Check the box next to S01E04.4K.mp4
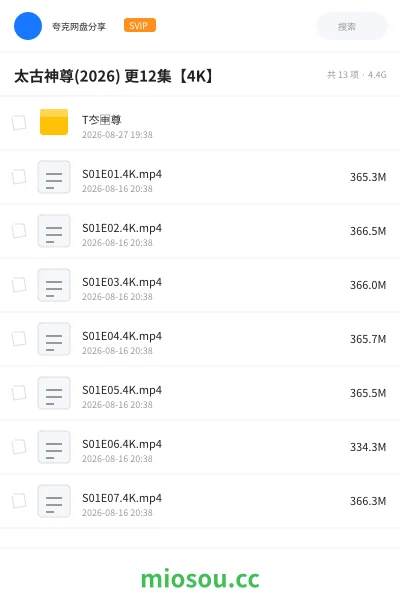Image resolution: width=400 pixels, height=600 pixels. pyautogui.click(x=19, y=339)
